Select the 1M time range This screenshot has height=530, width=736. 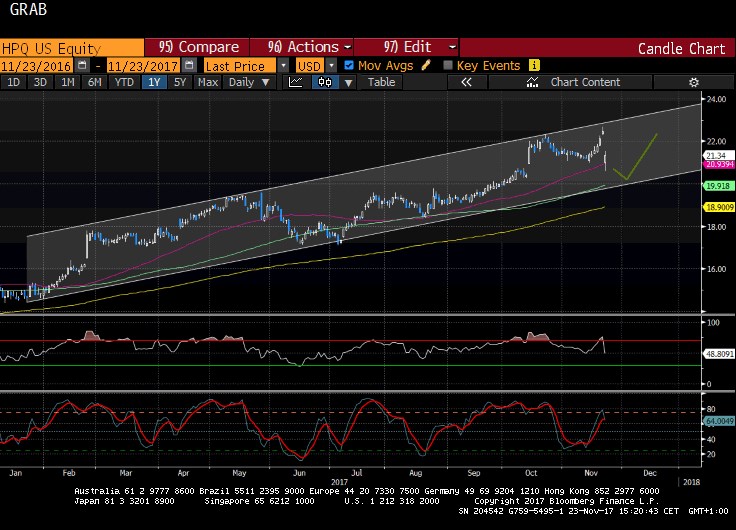click(68, 82)
